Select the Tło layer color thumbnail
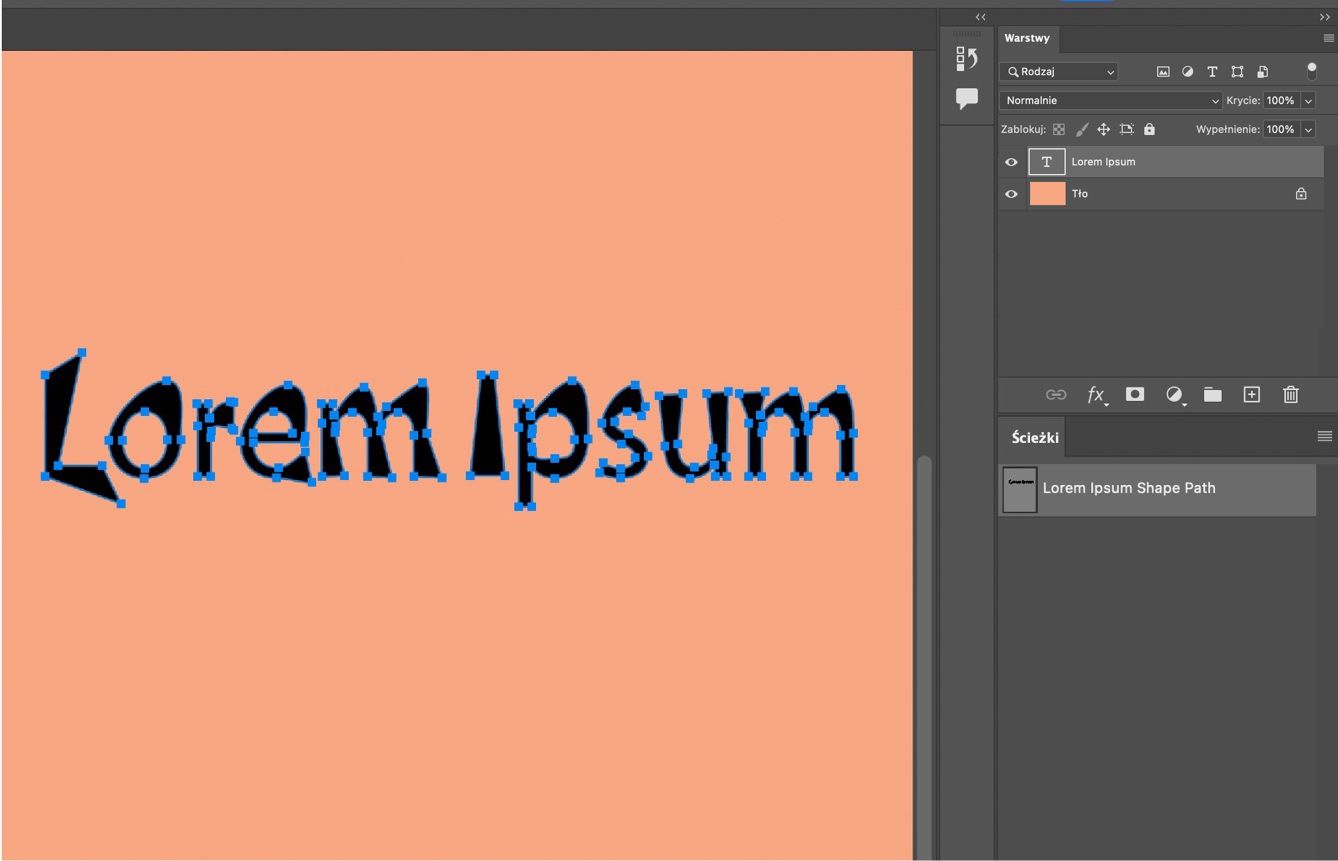 [x=1047, y=194]
